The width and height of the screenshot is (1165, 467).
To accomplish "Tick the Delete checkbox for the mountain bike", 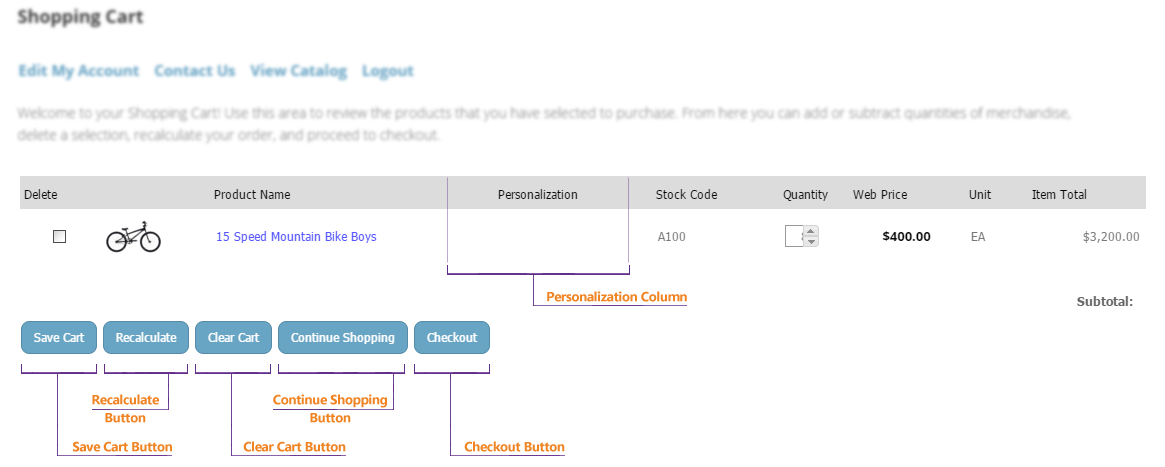I will (59, 237).
